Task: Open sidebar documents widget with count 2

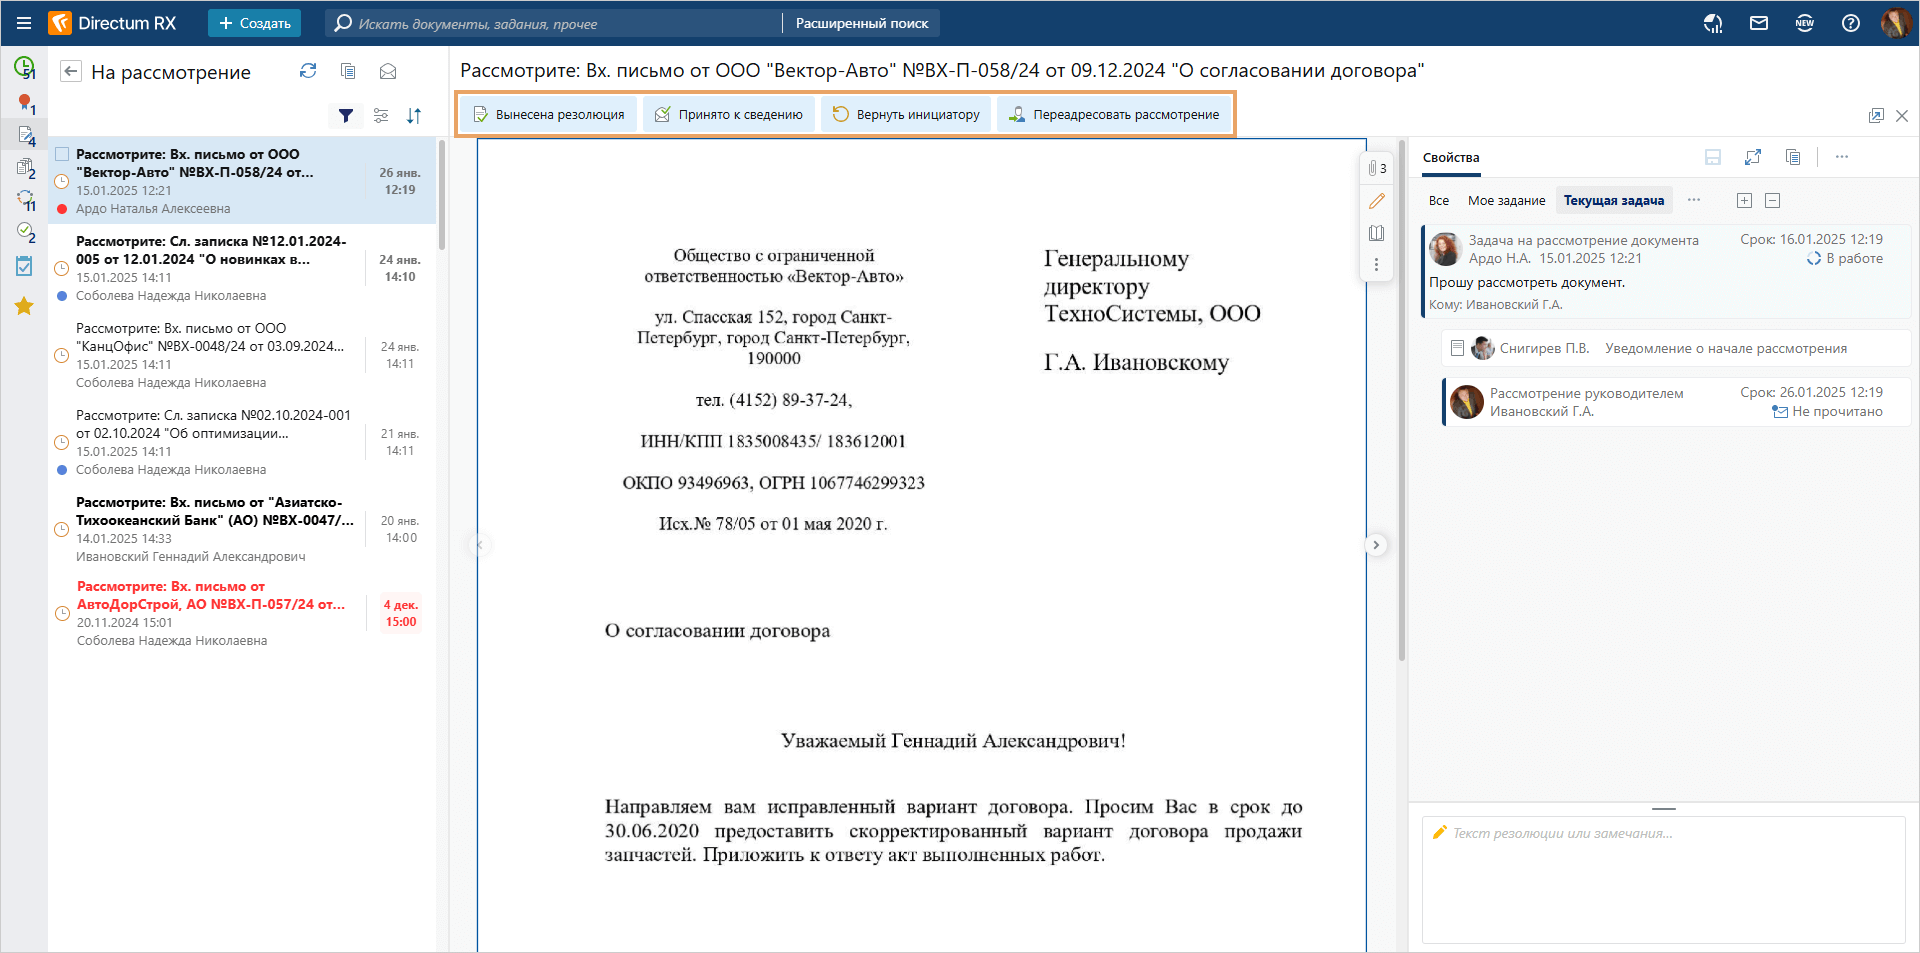Action: (25, 168)
